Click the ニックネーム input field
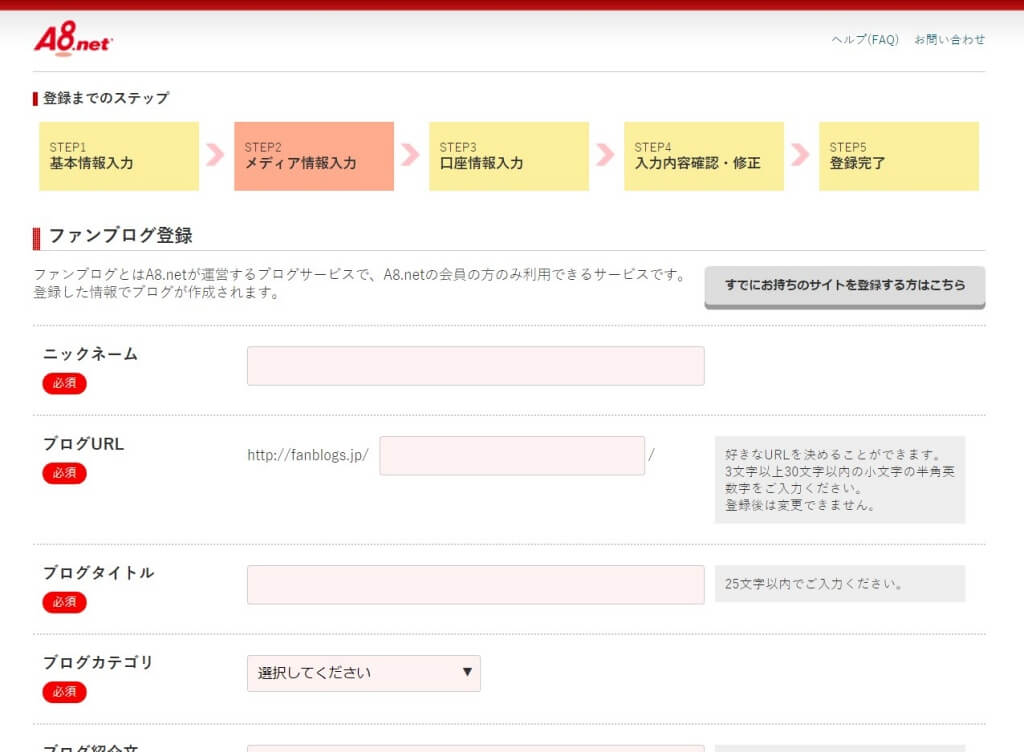Viewport: 1024px width, 752px height. [x=475, y=365]
